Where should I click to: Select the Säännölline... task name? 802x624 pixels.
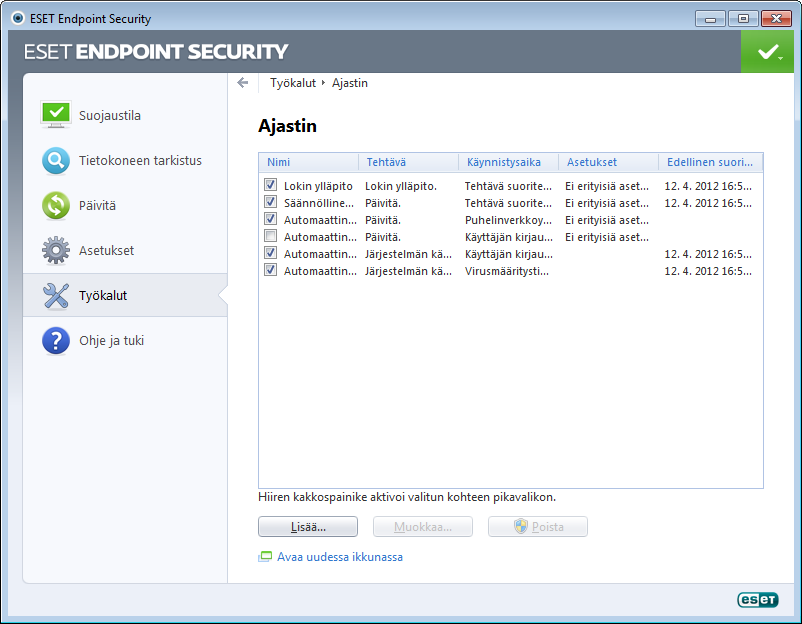(319, 203)
